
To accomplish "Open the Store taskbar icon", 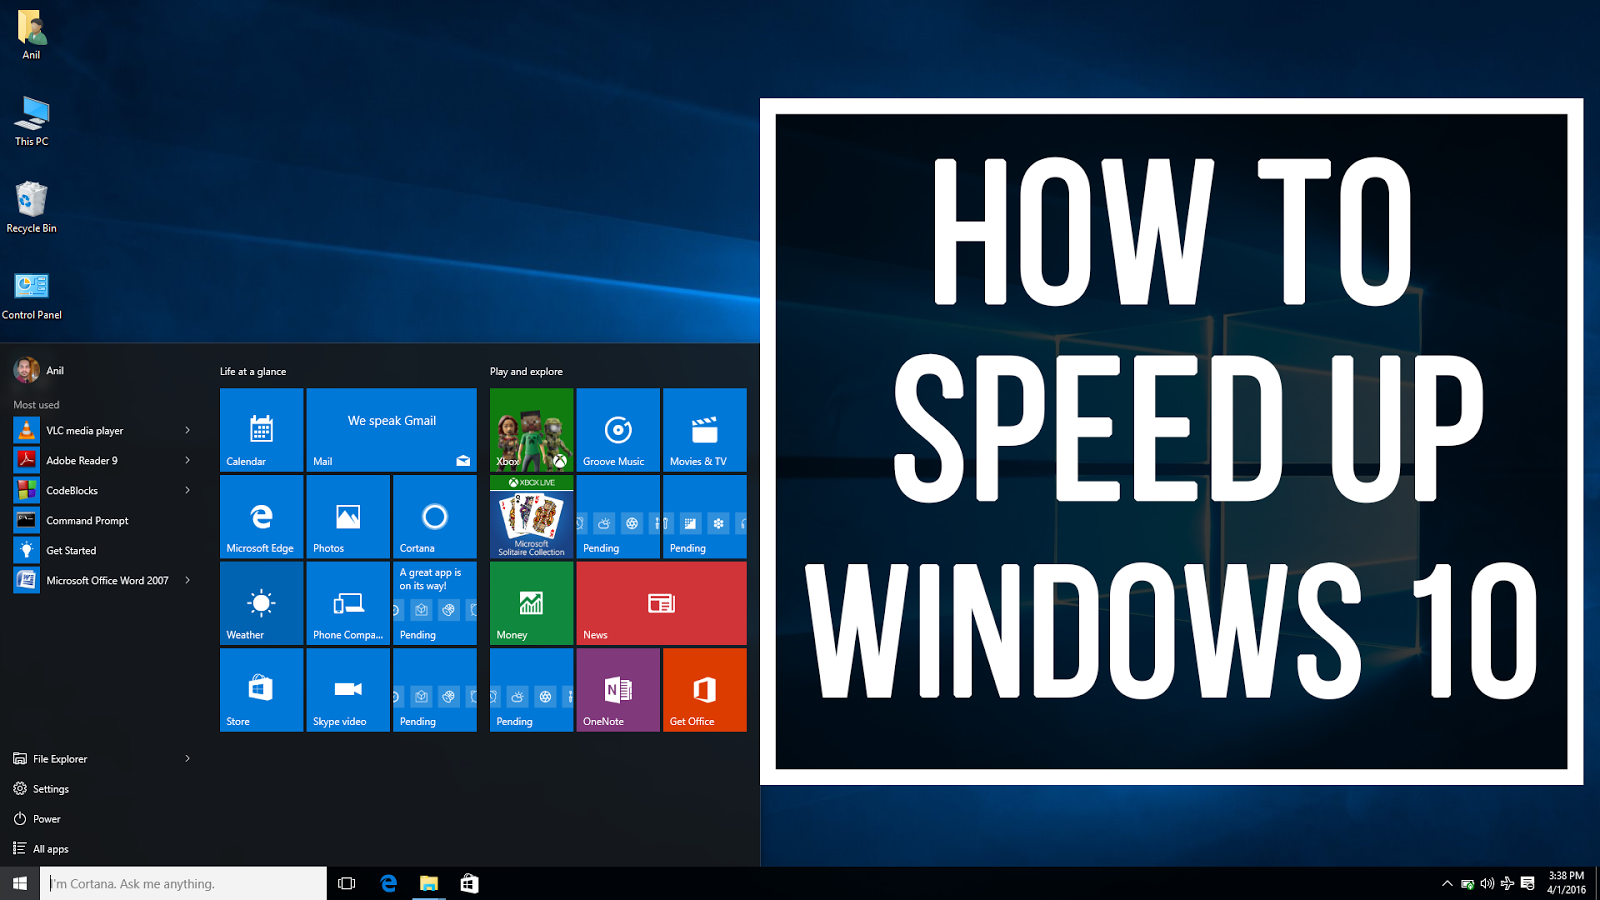I will coord(469,883).
